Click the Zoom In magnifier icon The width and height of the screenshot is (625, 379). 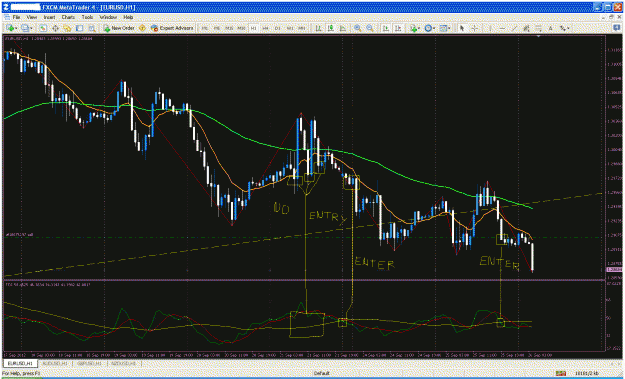358,28
